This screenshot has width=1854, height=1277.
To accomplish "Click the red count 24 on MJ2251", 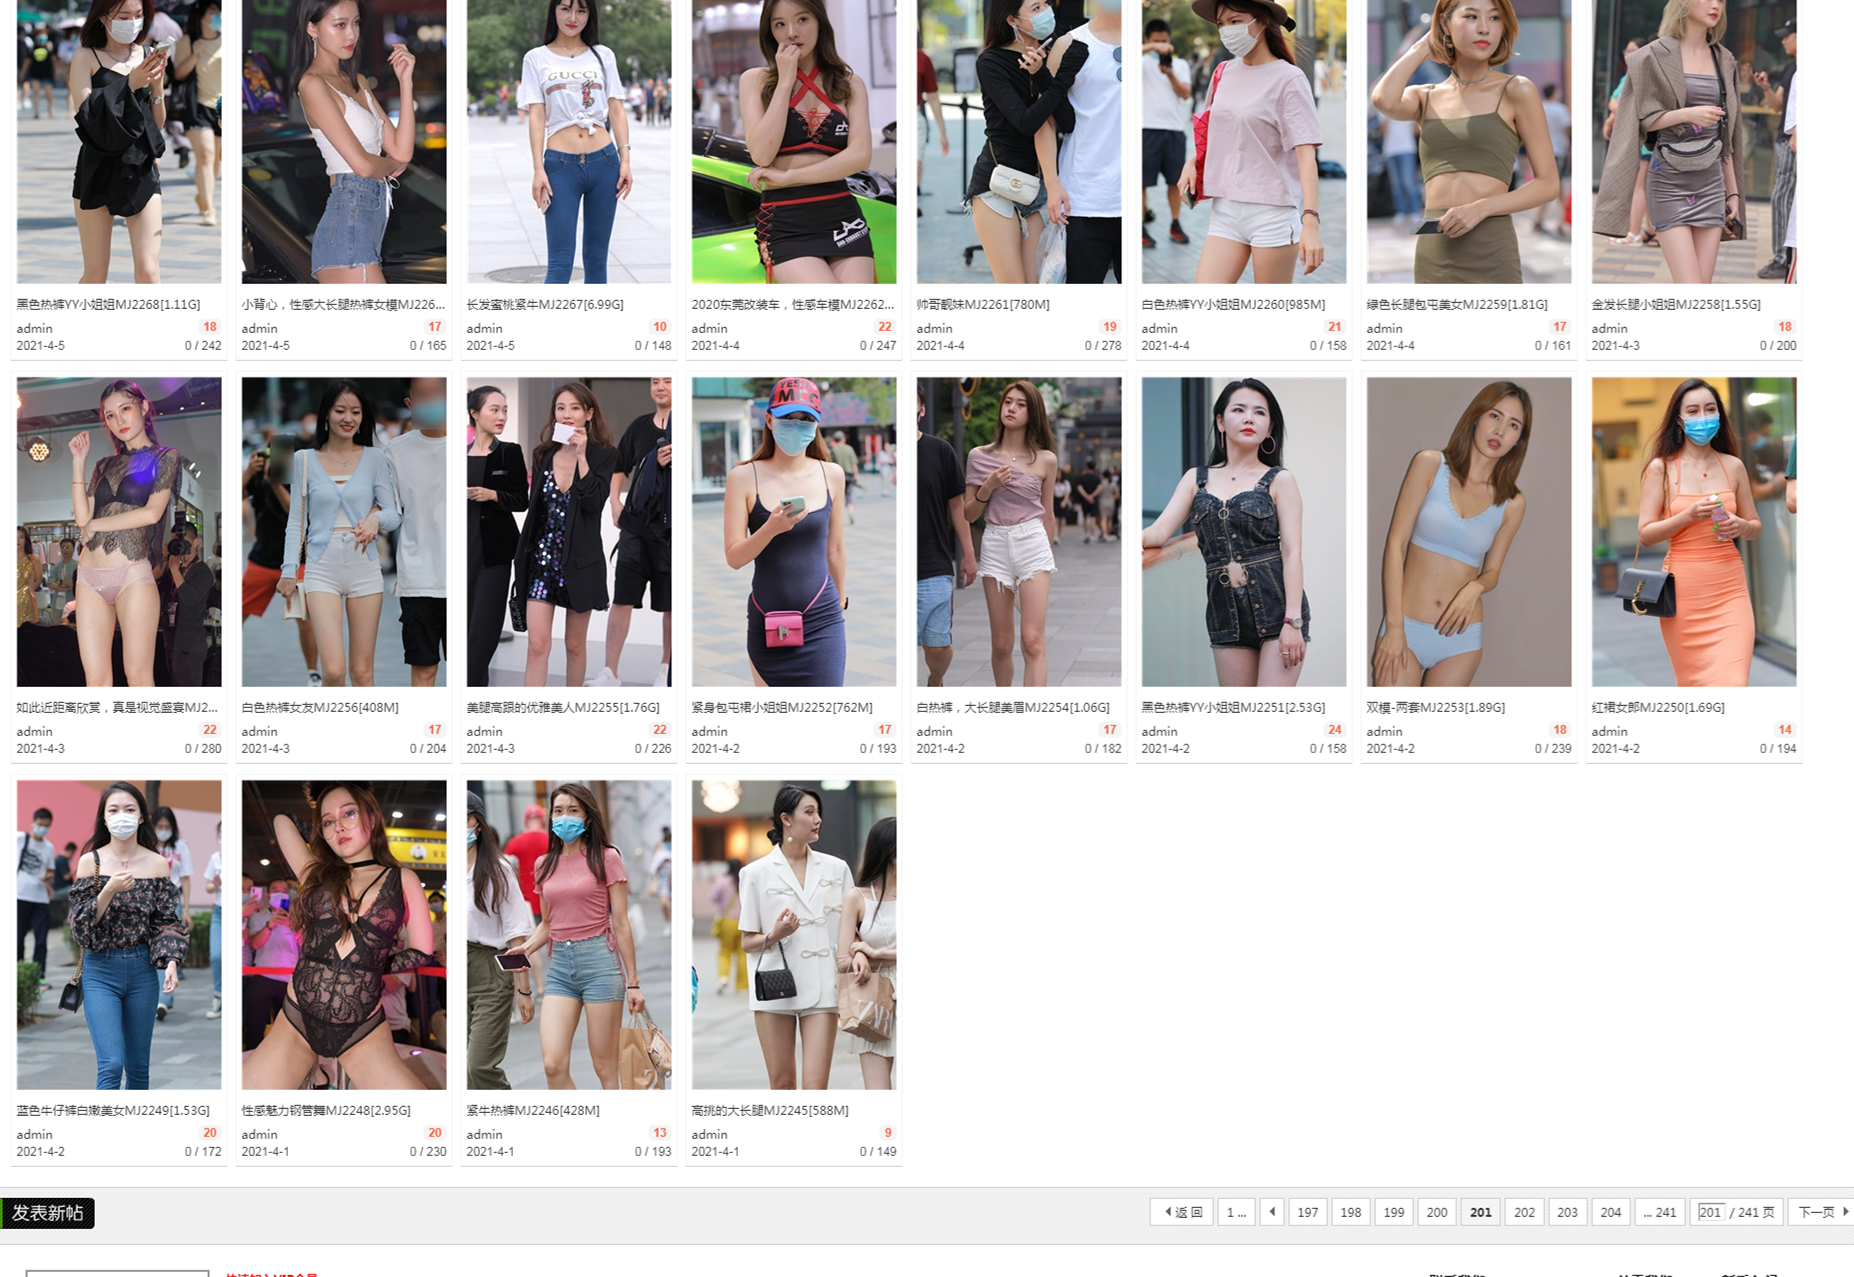I will (1334, 729).
